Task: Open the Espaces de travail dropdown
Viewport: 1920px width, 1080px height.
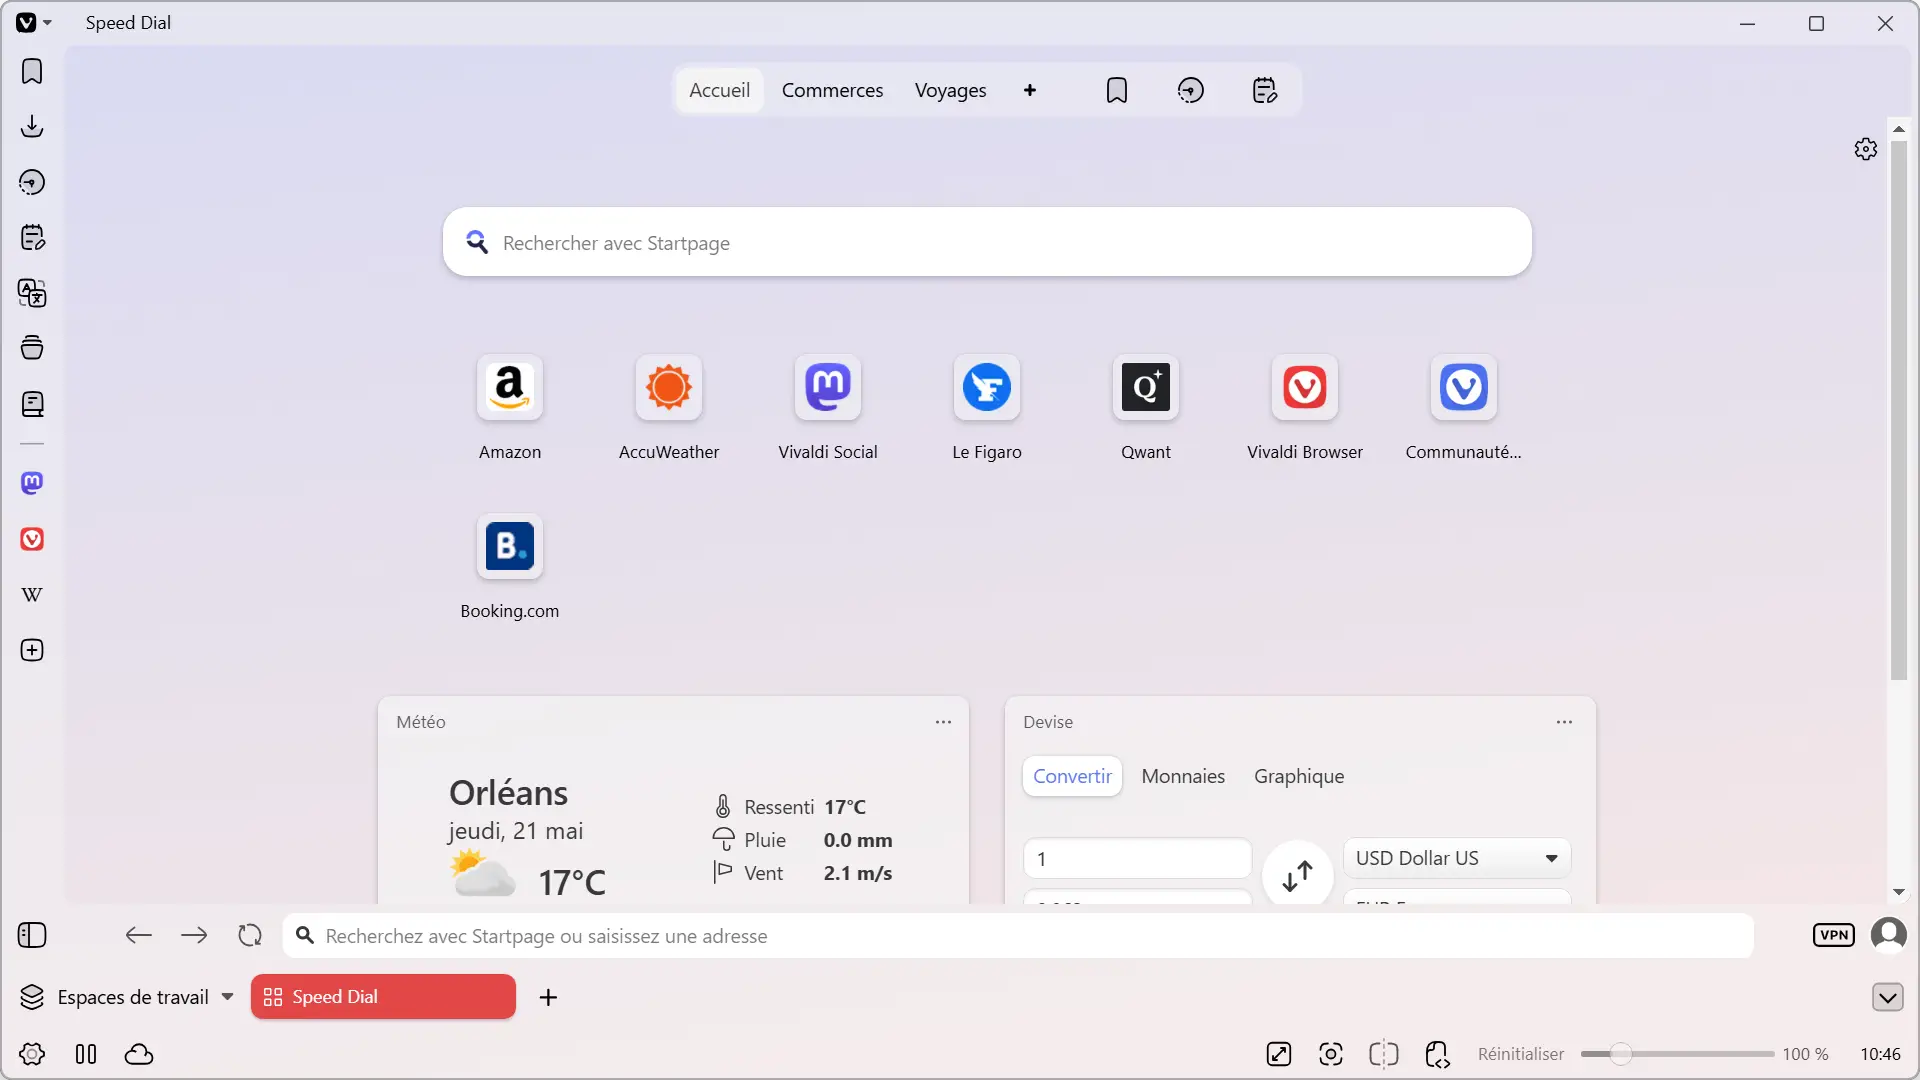Action: pos(127,997)
